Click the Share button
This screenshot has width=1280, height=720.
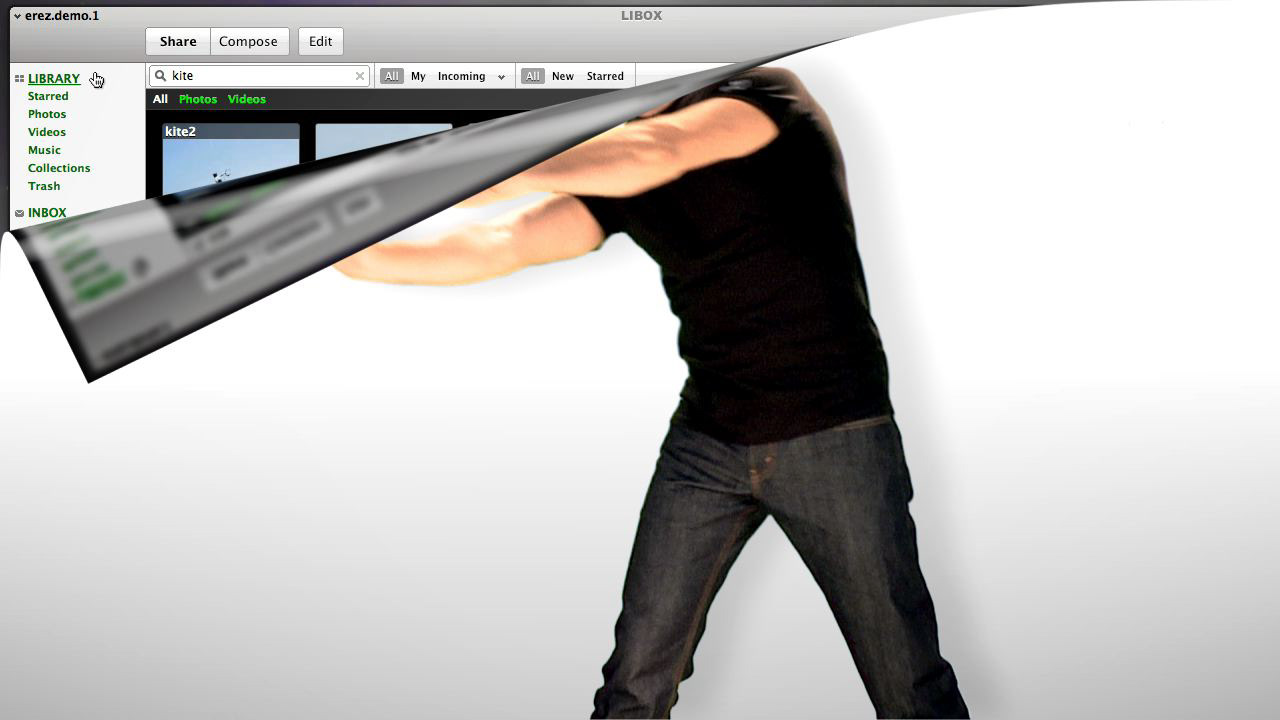[x=178, y=41]
